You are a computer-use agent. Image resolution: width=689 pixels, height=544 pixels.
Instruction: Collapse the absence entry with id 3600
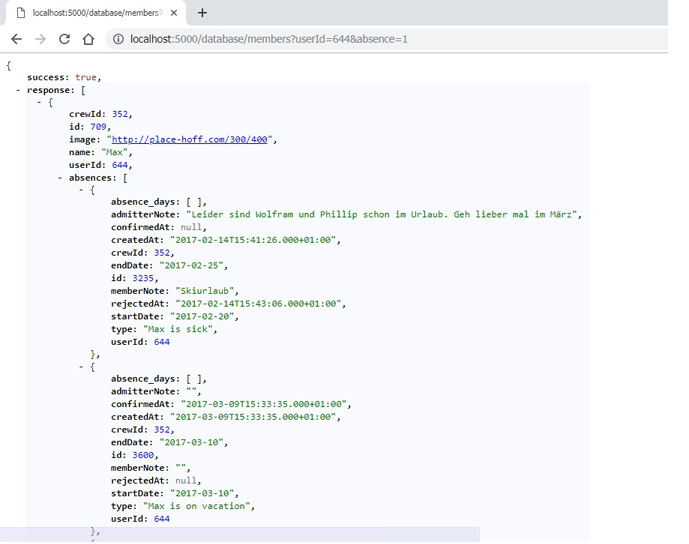tap(82, 367)
